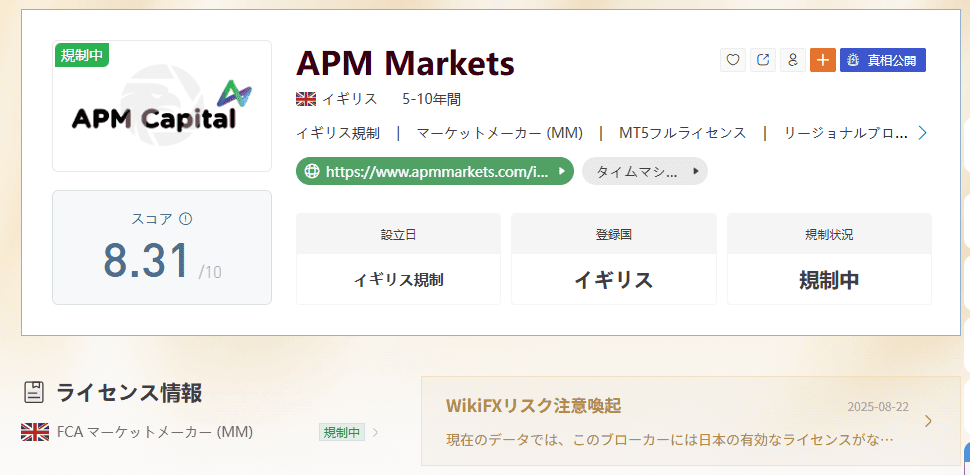Select the マーケットメーカー (MM) tag
The height and width of the screenshot is (475, 970).
(x=500, y=133)
